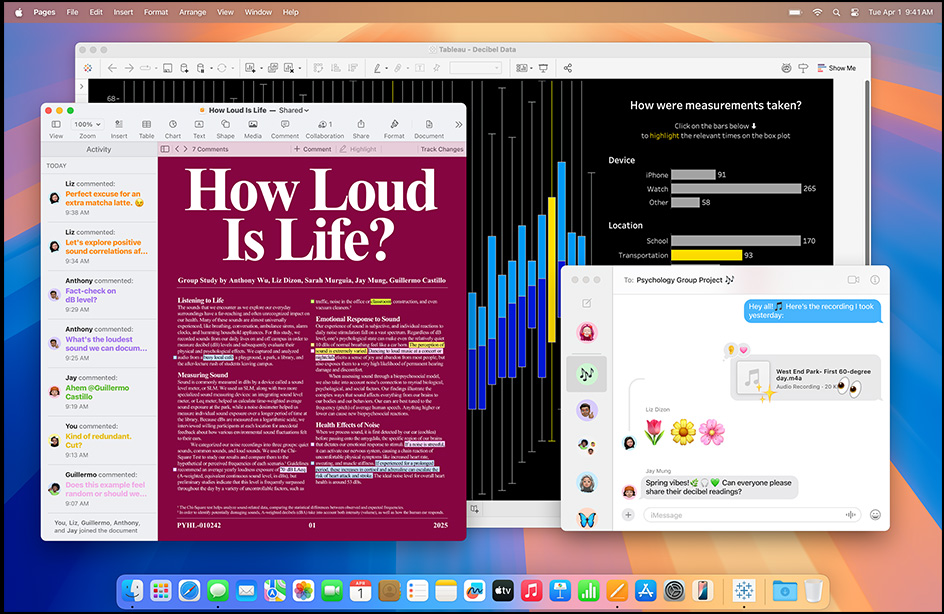Viewport: 944px width, 614px height.
Task: Select the Shape tool in Pages toolbar
Action: [x=225, y=125]
